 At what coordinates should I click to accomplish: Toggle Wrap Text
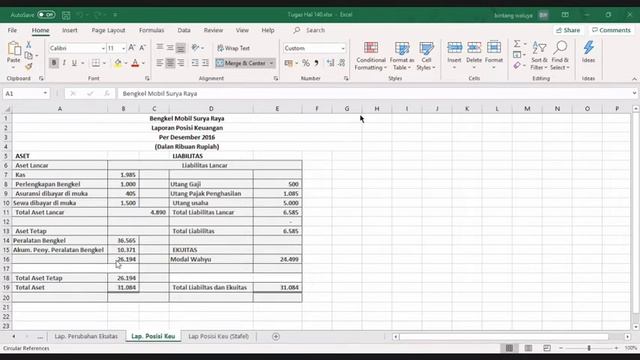pos(233,48)
